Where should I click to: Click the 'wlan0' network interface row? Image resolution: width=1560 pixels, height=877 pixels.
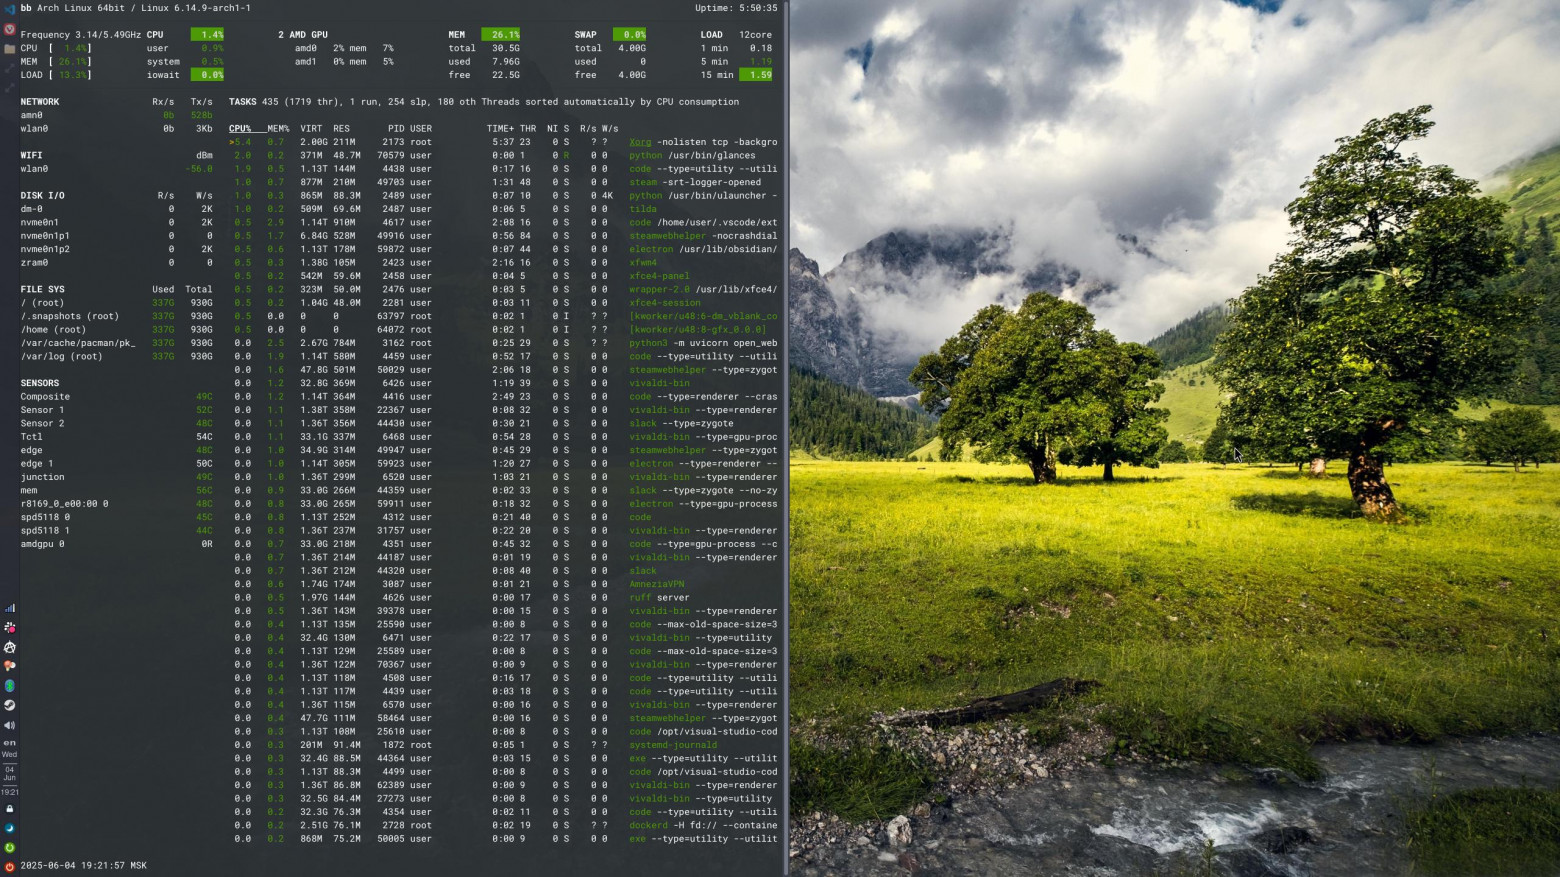(116, 129)
